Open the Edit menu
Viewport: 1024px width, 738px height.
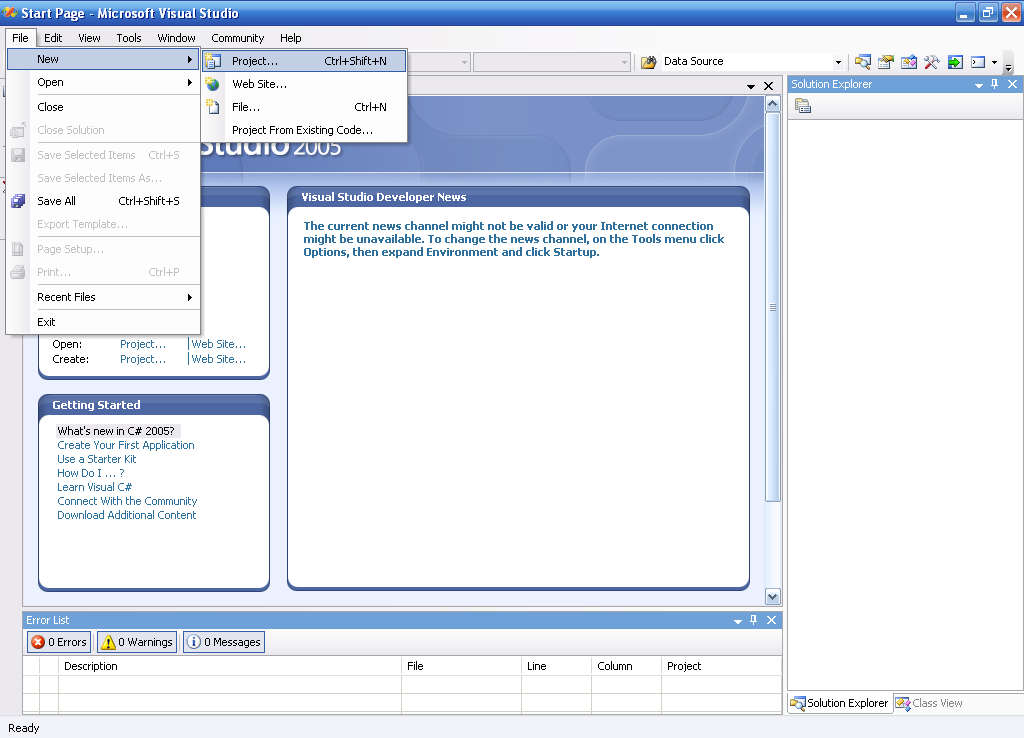(x=53, y=38)
